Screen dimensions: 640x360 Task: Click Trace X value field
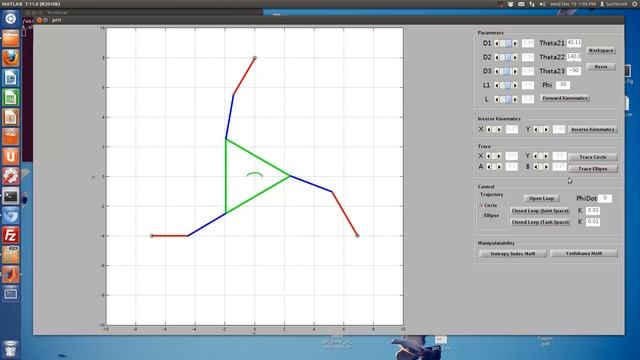(511, 156)
